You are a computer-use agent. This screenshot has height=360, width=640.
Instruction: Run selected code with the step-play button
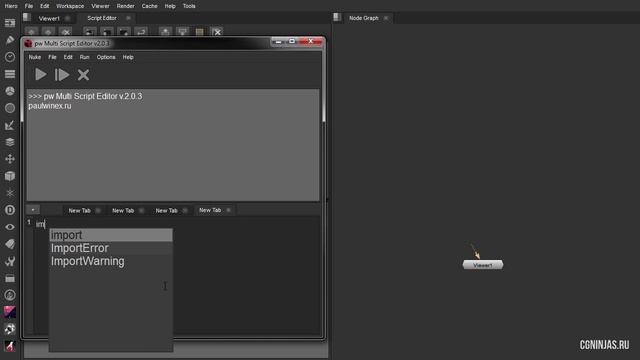pyautogui.click(x=62, y=75)
